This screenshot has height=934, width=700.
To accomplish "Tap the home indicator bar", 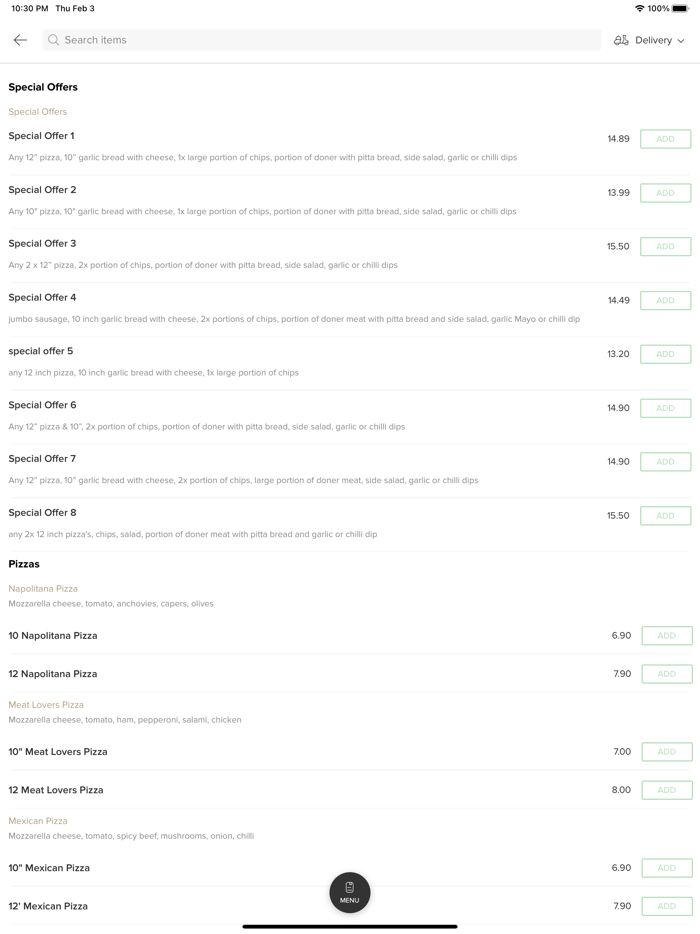I will pyautogui.click(x=350, y=926).
